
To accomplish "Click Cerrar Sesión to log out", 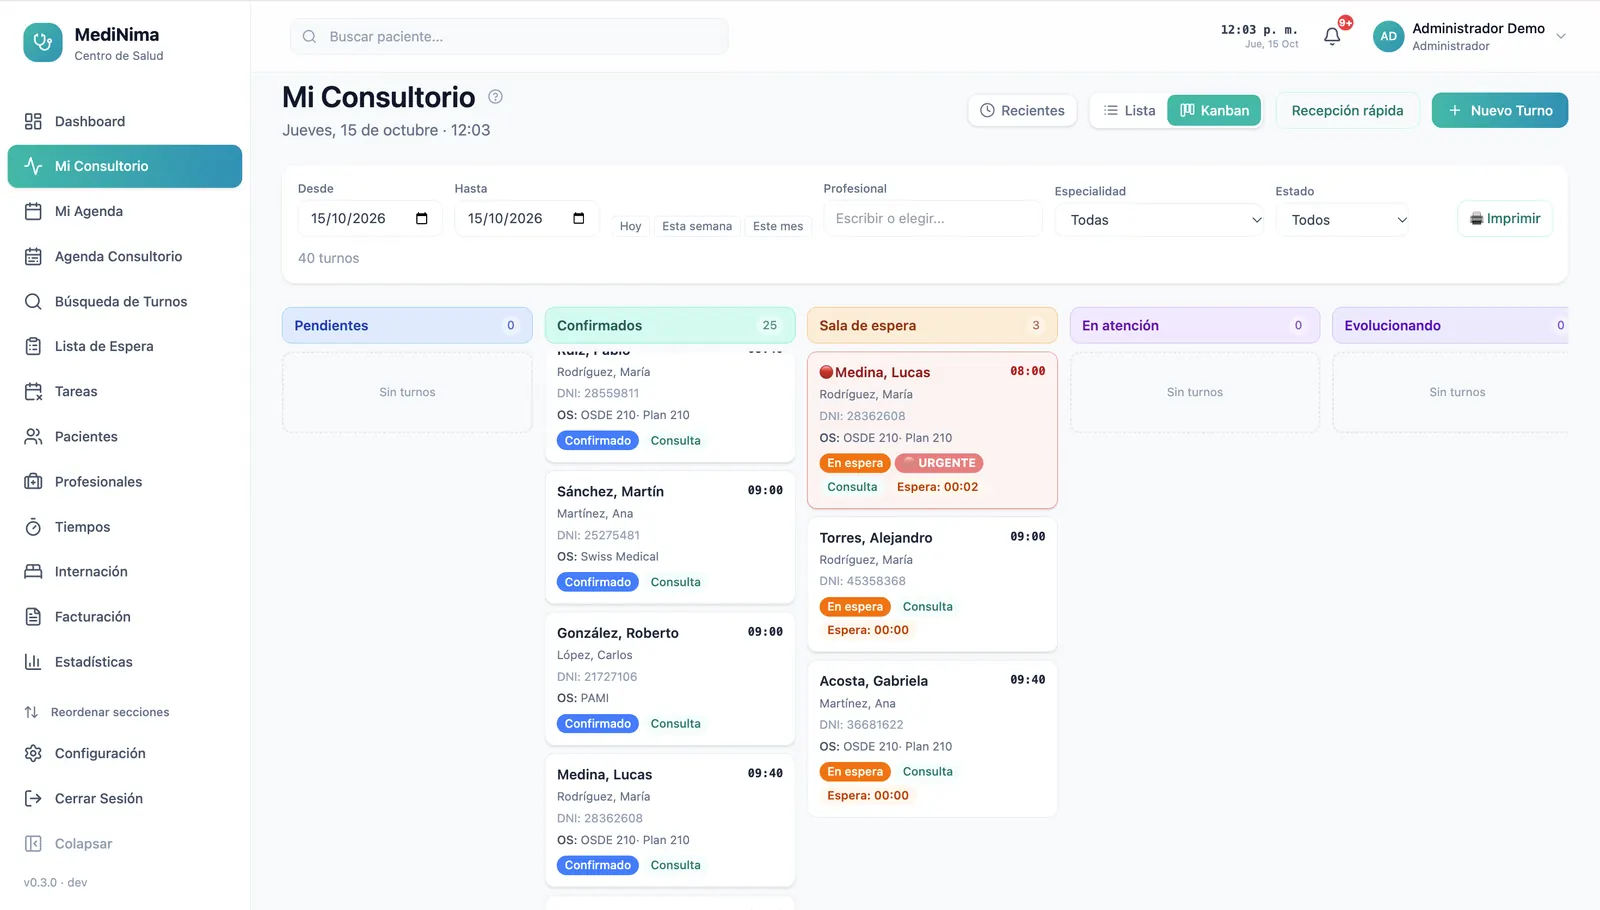I will click(x=125, y=798).
